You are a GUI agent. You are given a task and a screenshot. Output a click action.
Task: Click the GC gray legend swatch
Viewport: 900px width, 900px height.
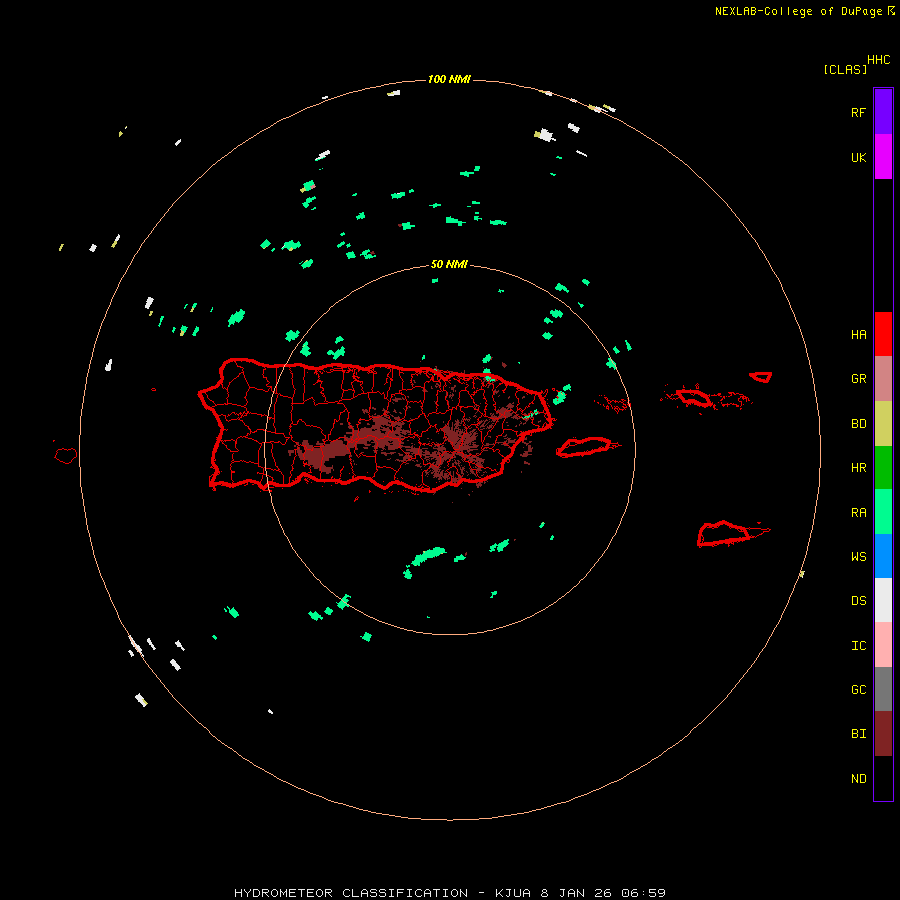click(x=883, y=689)
